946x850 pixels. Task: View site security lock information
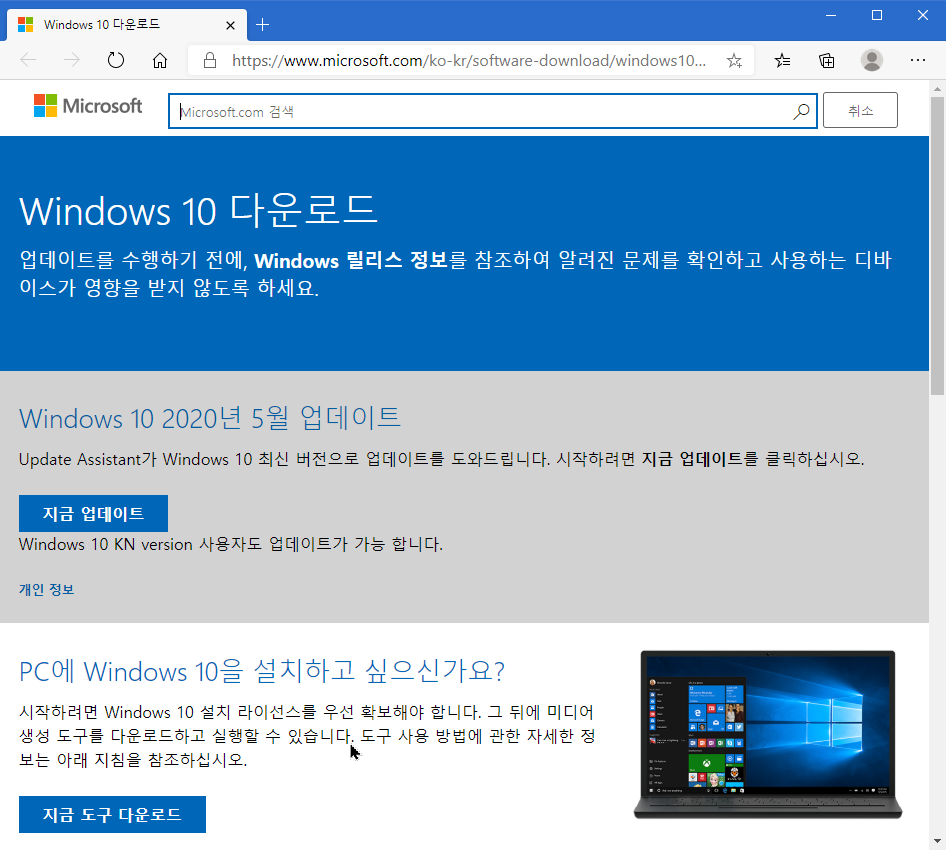[209, 60]
